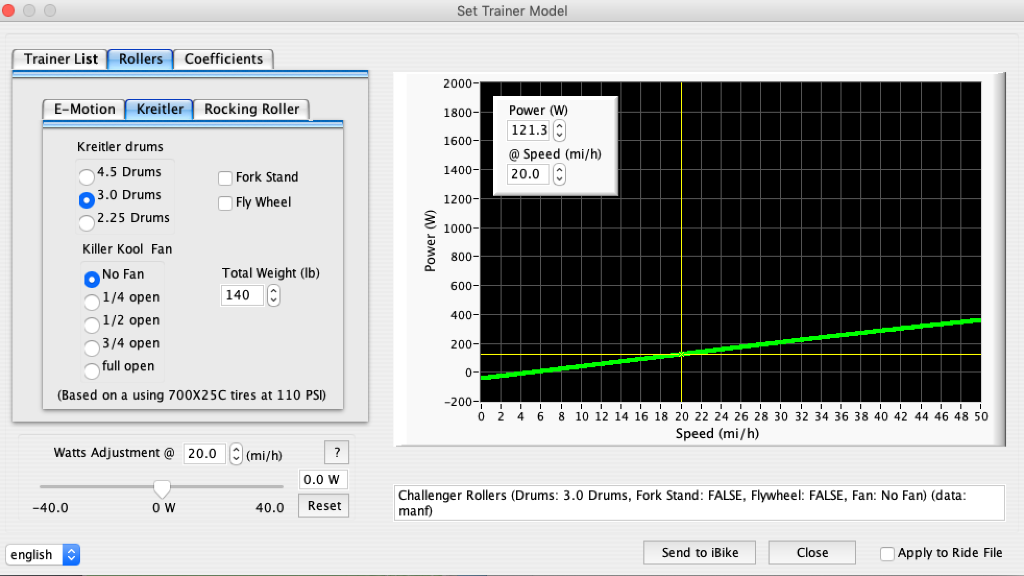The image size is (1024, 576).
Task: Enable the Fly Wheel checkbox
Action: coord(225,203)
